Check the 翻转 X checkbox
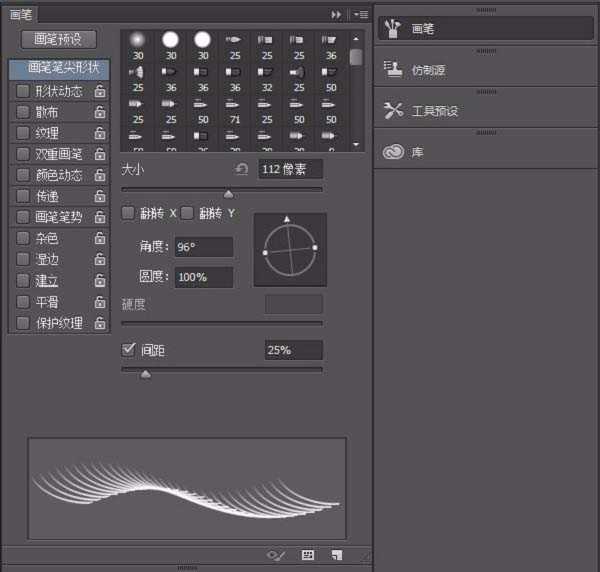 tap(128, 213)
